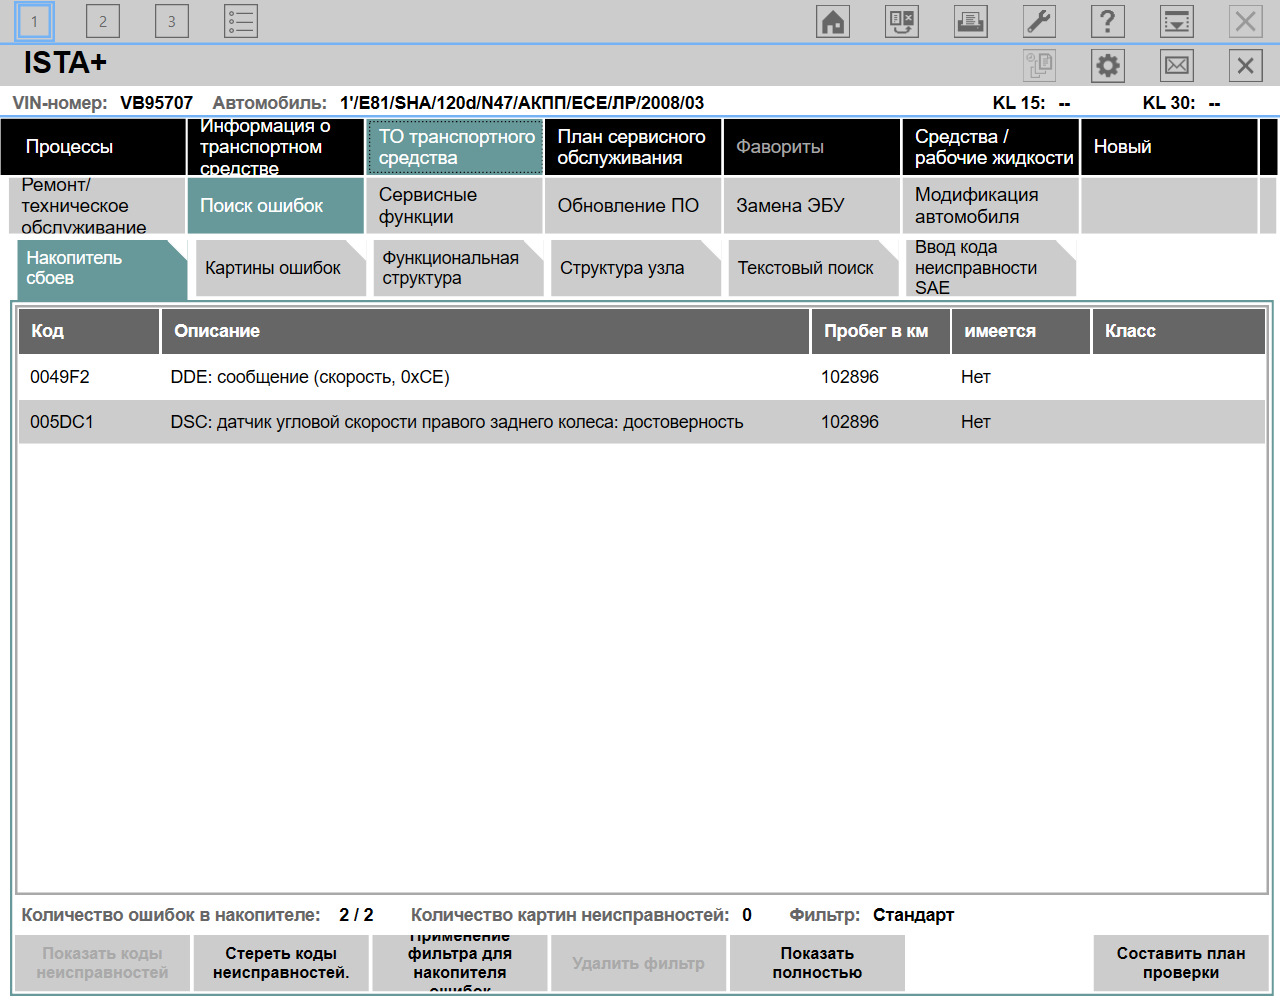Switch to Текстовый поиск tab

click(814, 268)
